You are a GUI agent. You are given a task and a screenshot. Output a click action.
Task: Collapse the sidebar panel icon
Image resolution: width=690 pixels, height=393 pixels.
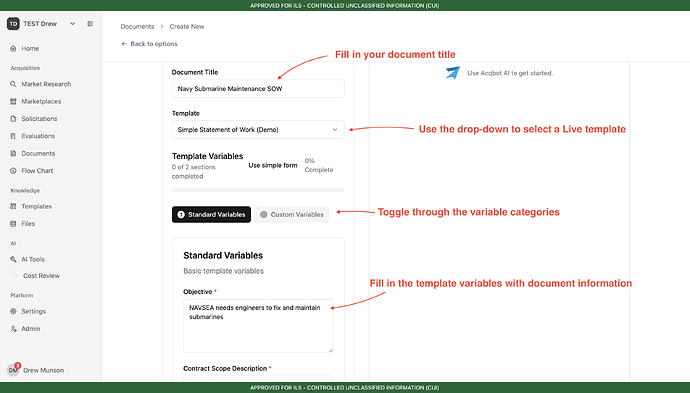point(90,24)
